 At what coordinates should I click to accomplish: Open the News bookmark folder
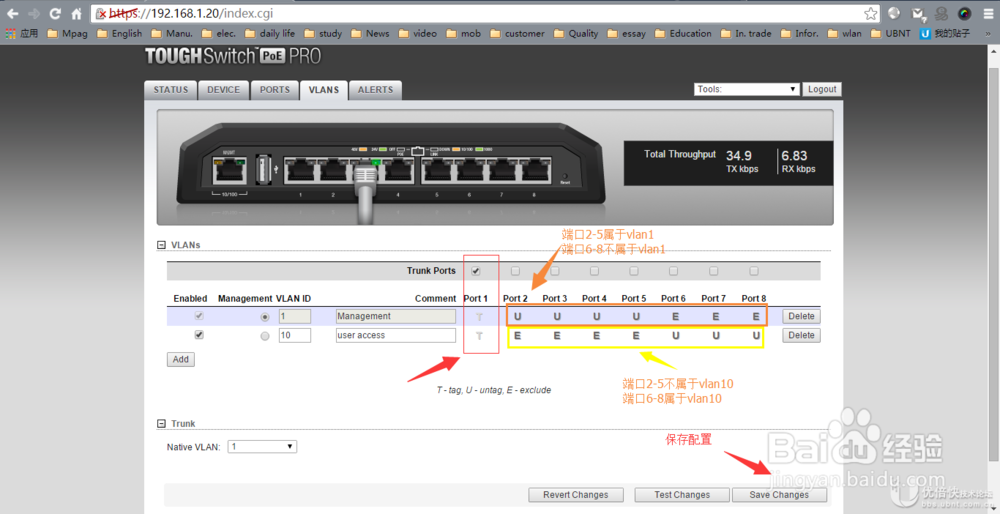[371, 33]
